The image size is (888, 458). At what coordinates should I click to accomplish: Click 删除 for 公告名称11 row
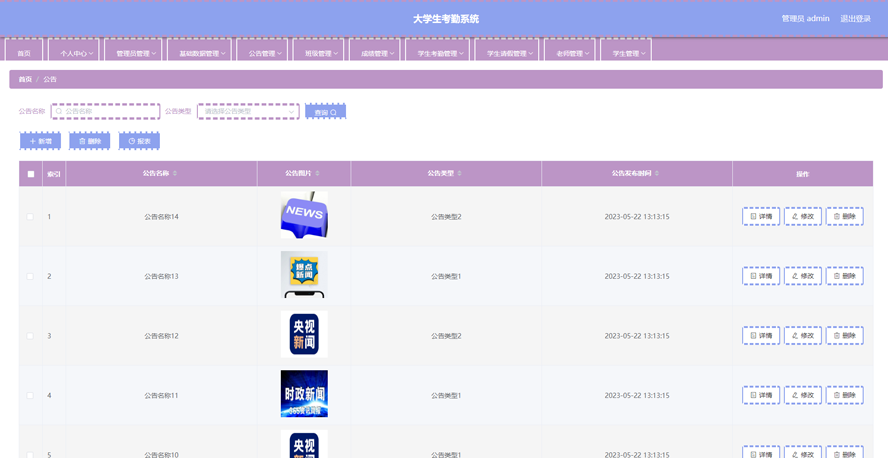tap(845, 395)
